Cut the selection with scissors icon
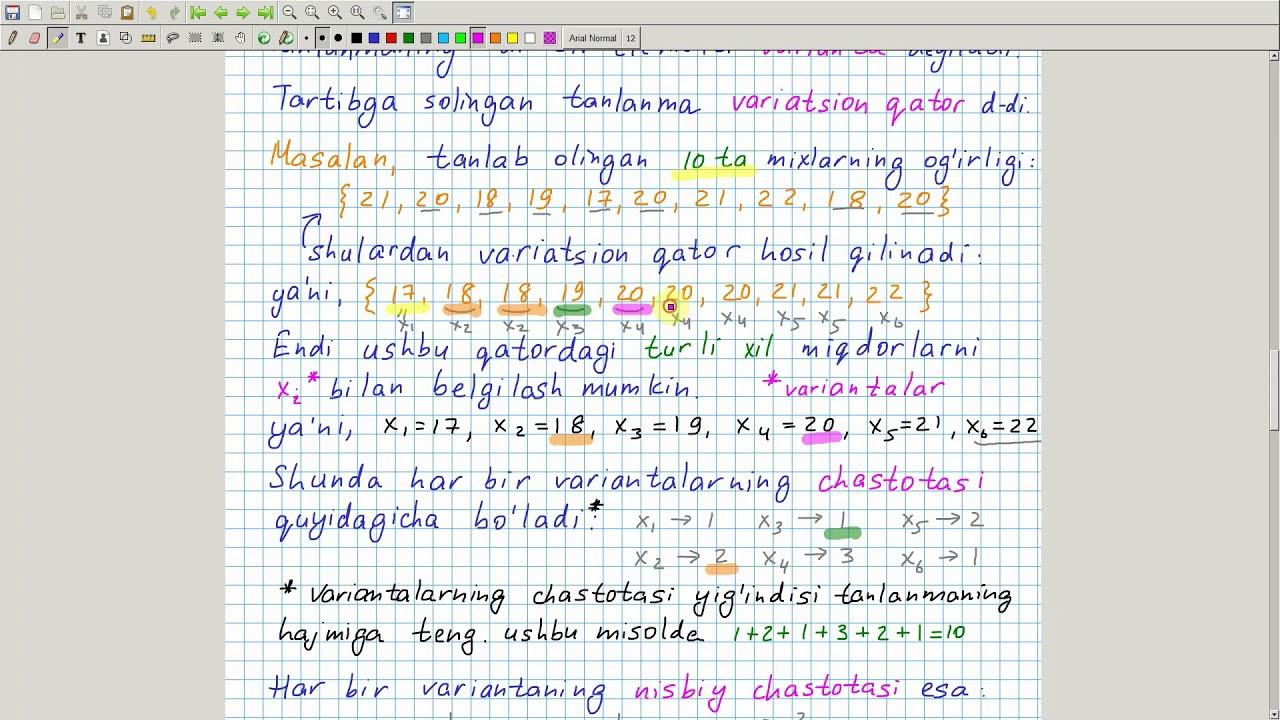The height and width of the screenshot is (720, 1280). click(x=81, y=13)
